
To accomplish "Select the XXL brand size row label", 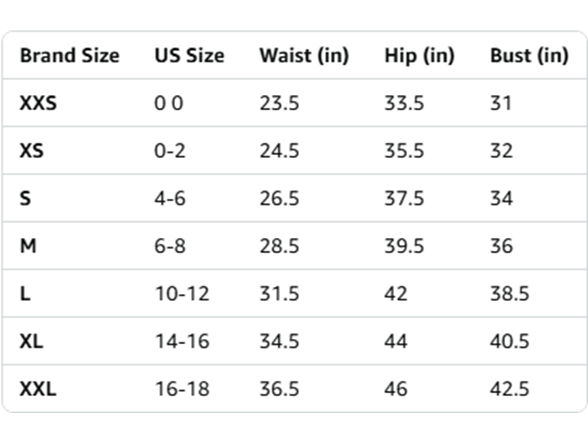I will click(38, 389).
